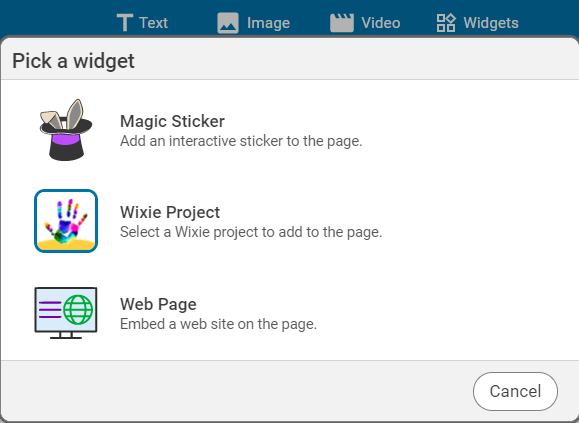
Task: Click the Widgets shapes icon
Action: [x=446, y=23]
